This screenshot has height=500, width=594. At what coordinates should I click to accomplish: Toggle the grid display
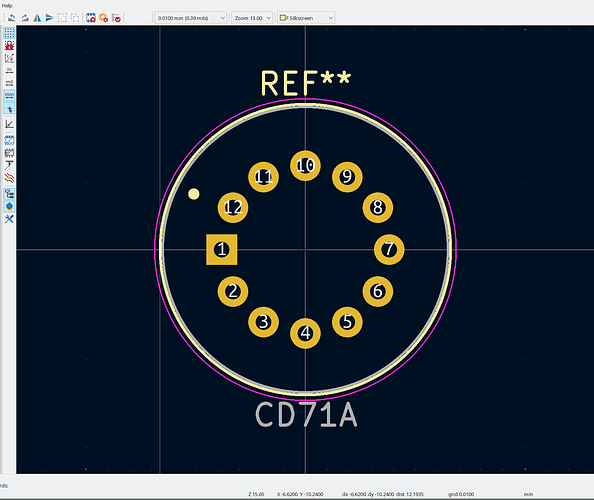[9, 33]
